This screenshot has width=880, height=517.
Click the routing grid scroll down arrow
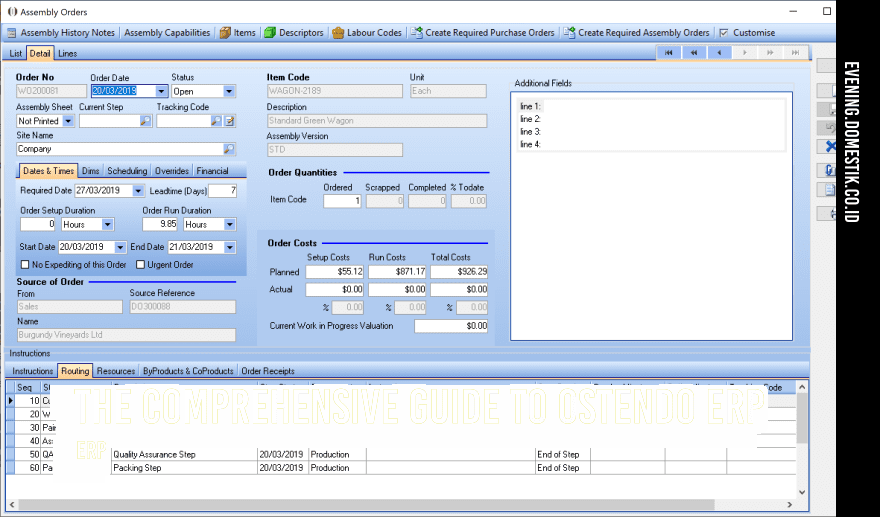[x=802, y=492]
